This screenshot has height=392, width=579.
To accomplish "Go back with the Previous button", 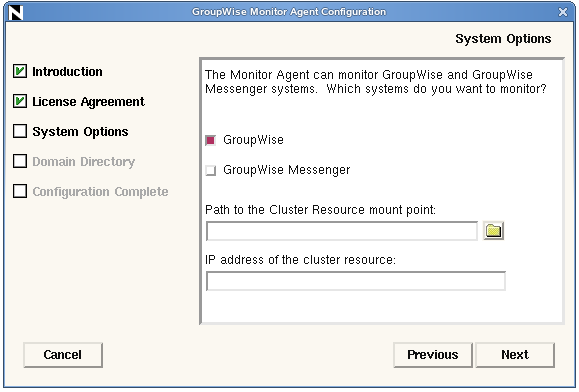I will (433, 355).
